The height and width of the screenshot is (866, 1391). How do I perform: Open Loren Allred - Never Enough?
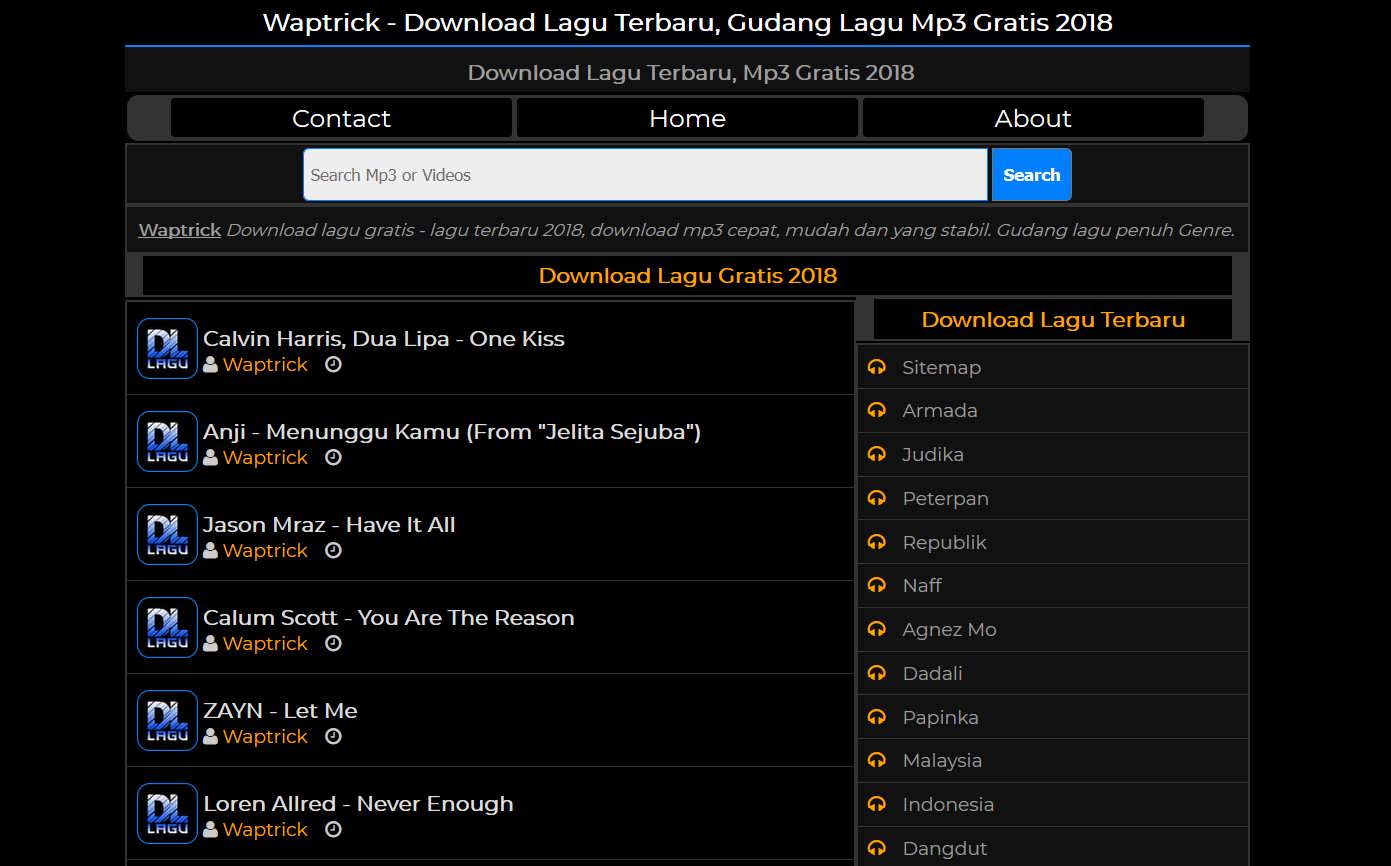click(x=358, y=804)
